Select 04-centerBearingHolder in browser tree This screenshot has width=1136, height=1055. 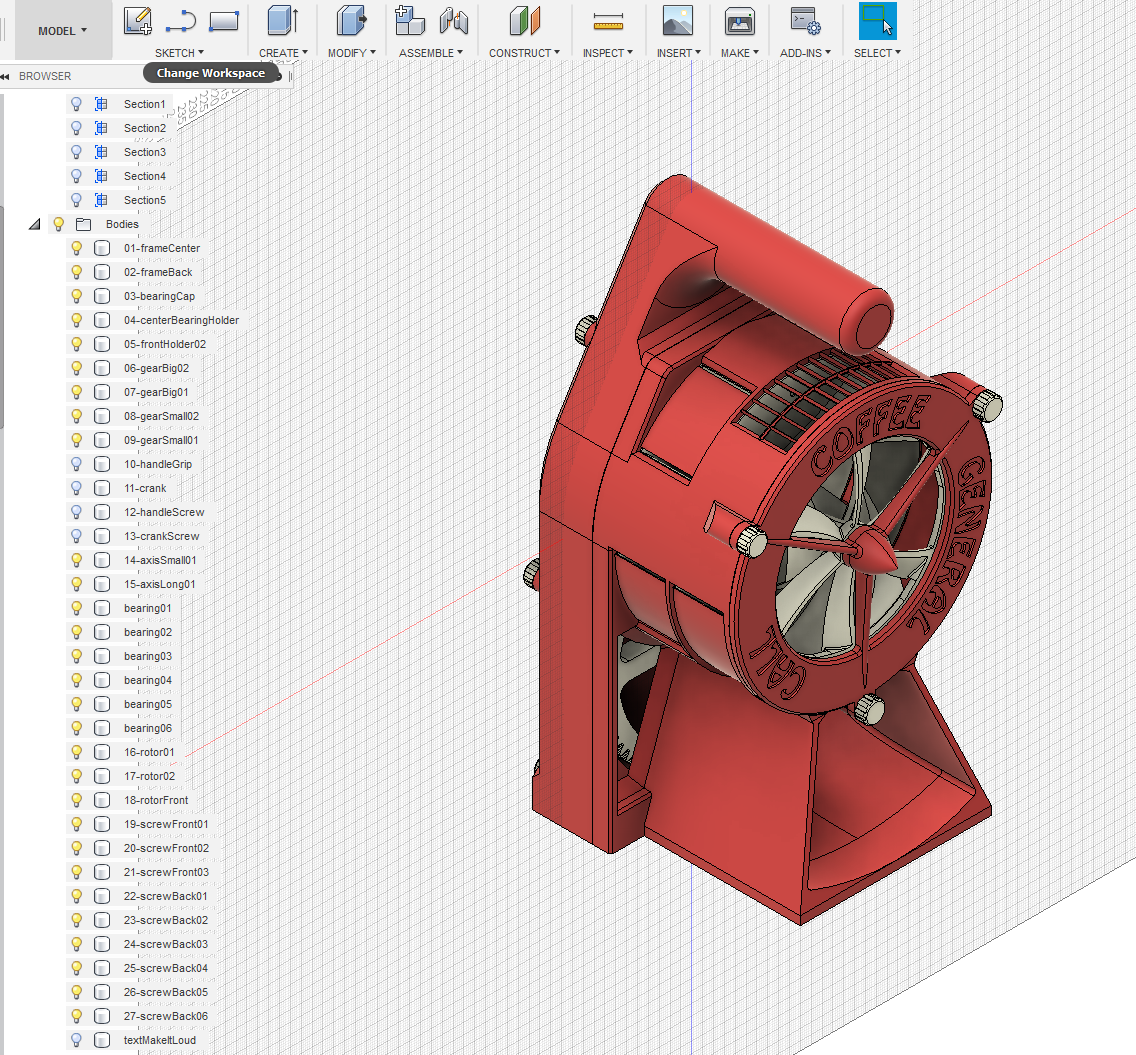coord(181,320)
